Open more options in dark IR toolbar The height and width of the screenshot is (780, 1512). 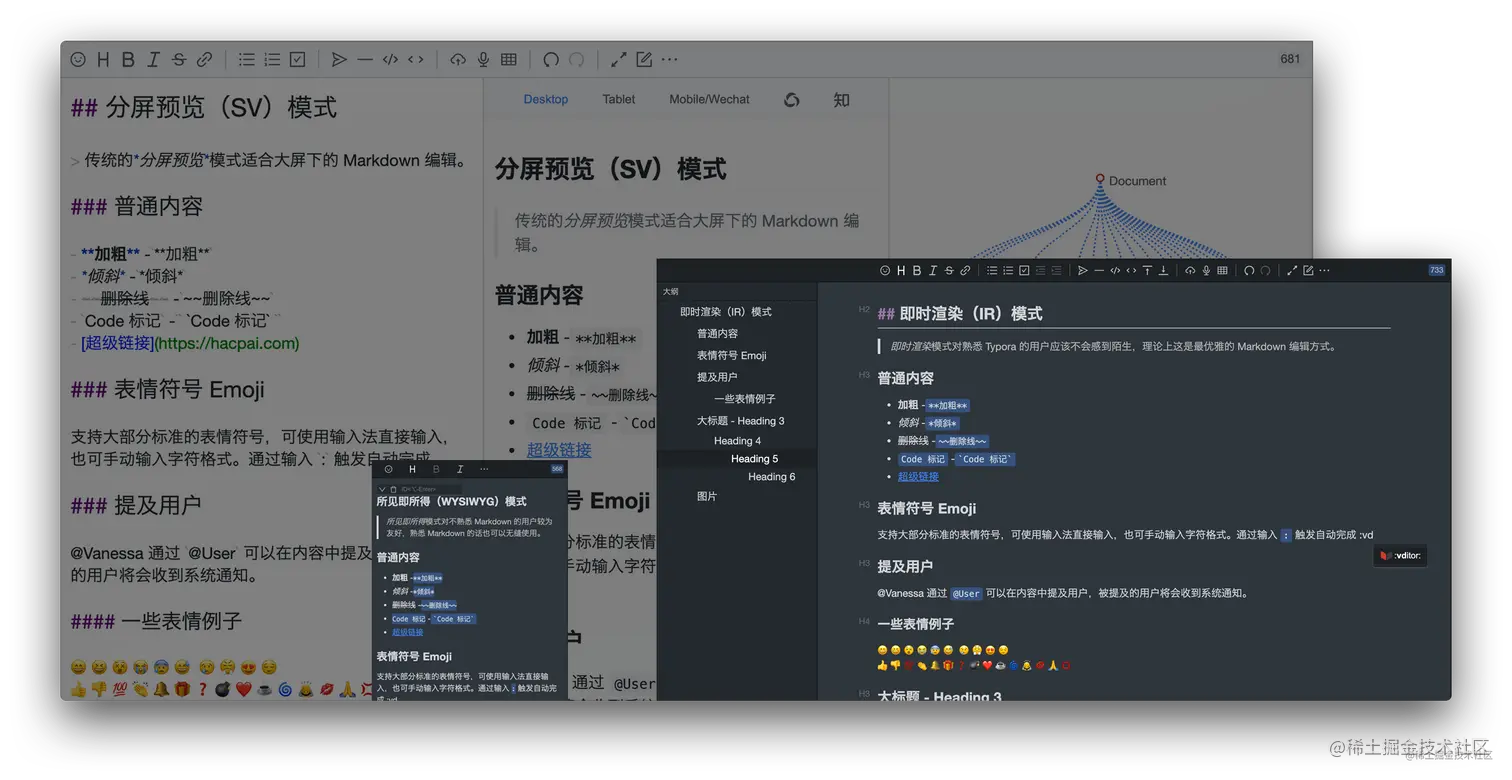pyautogui.click(x=1325, y=270)
